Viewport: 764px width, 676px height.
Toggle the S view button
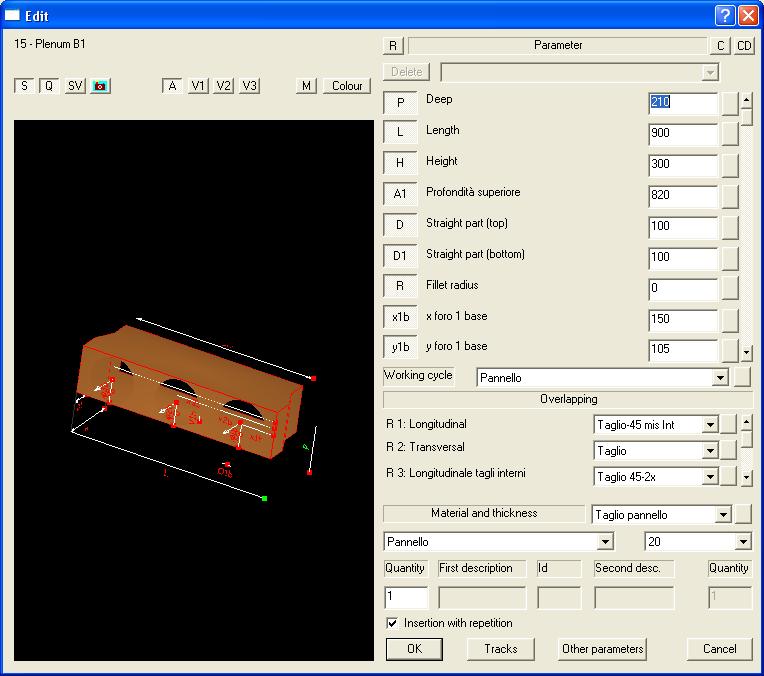click(23, 86)
